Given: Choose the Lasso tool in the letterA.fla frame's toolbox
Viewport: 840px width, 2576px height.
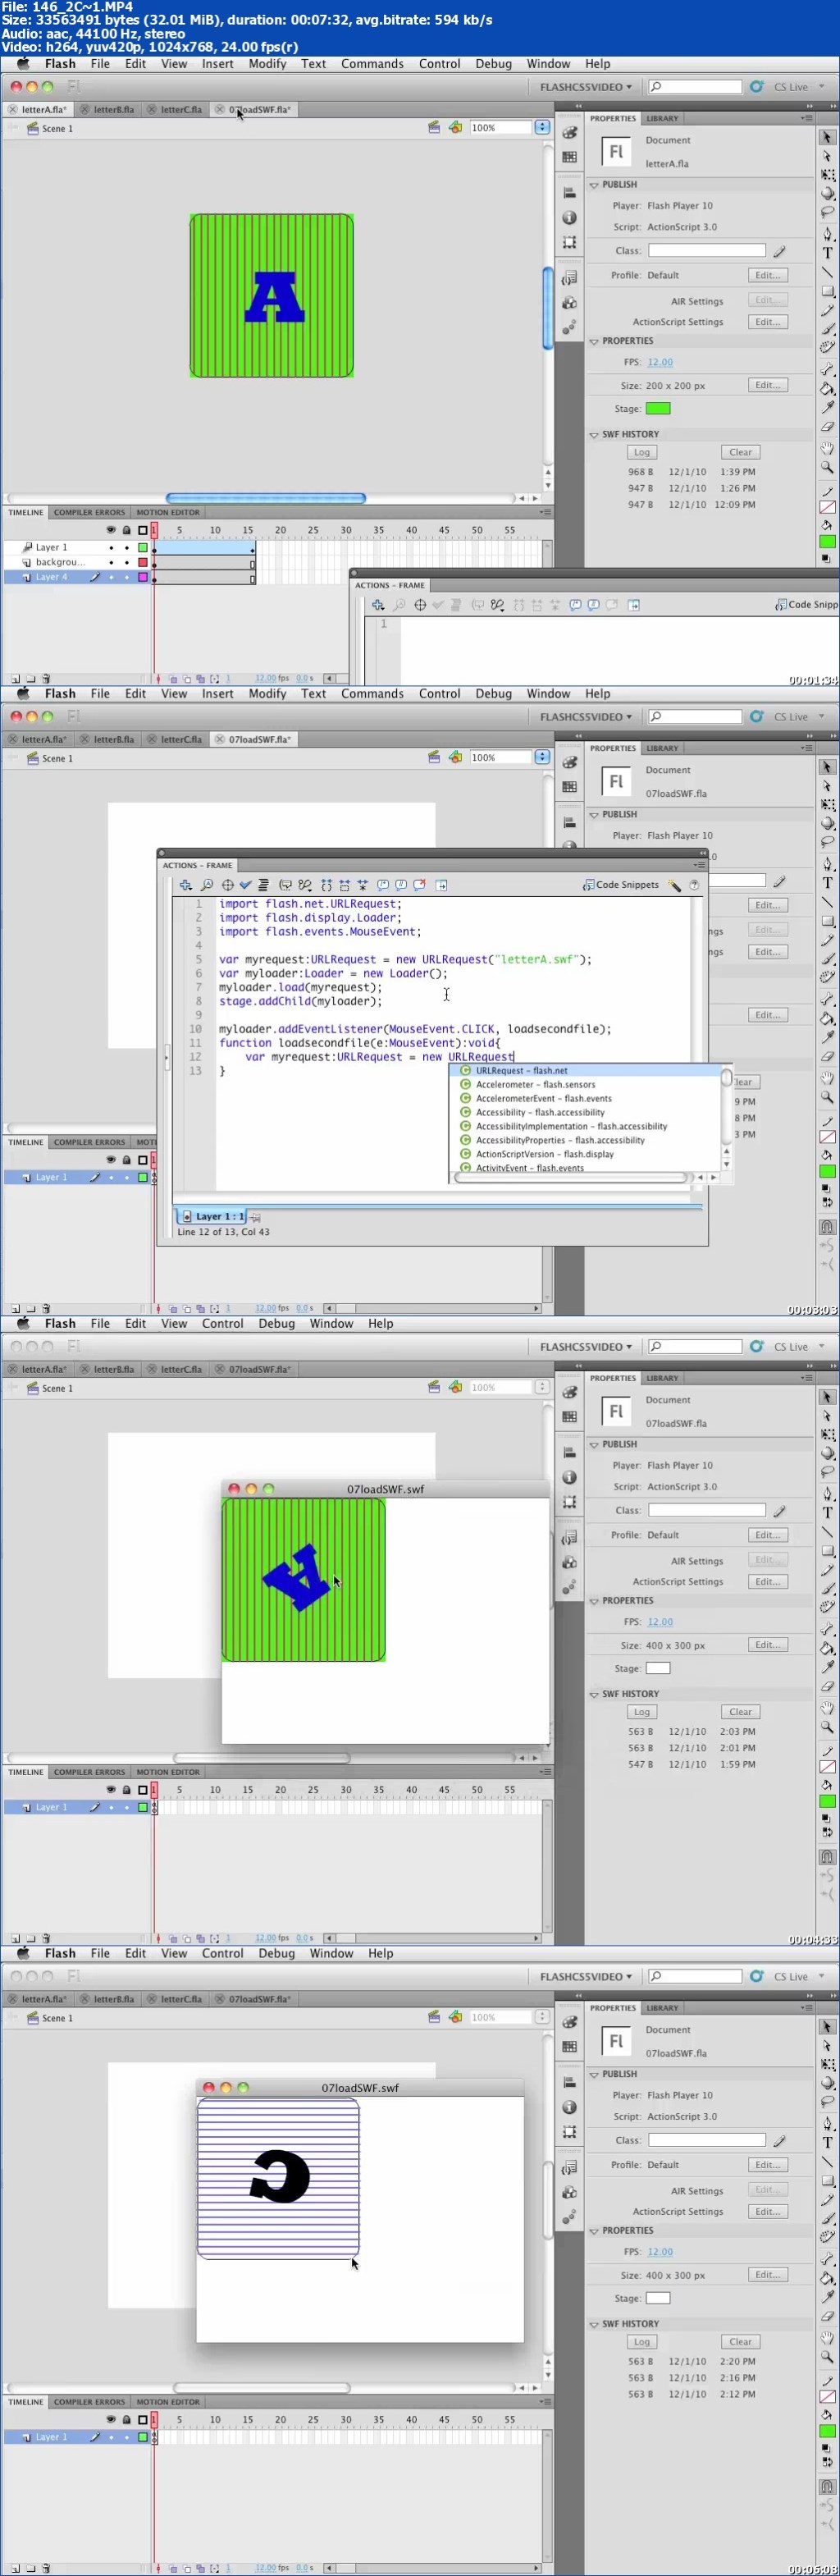Looking at the screenshot, I should (x=827, y=213).
